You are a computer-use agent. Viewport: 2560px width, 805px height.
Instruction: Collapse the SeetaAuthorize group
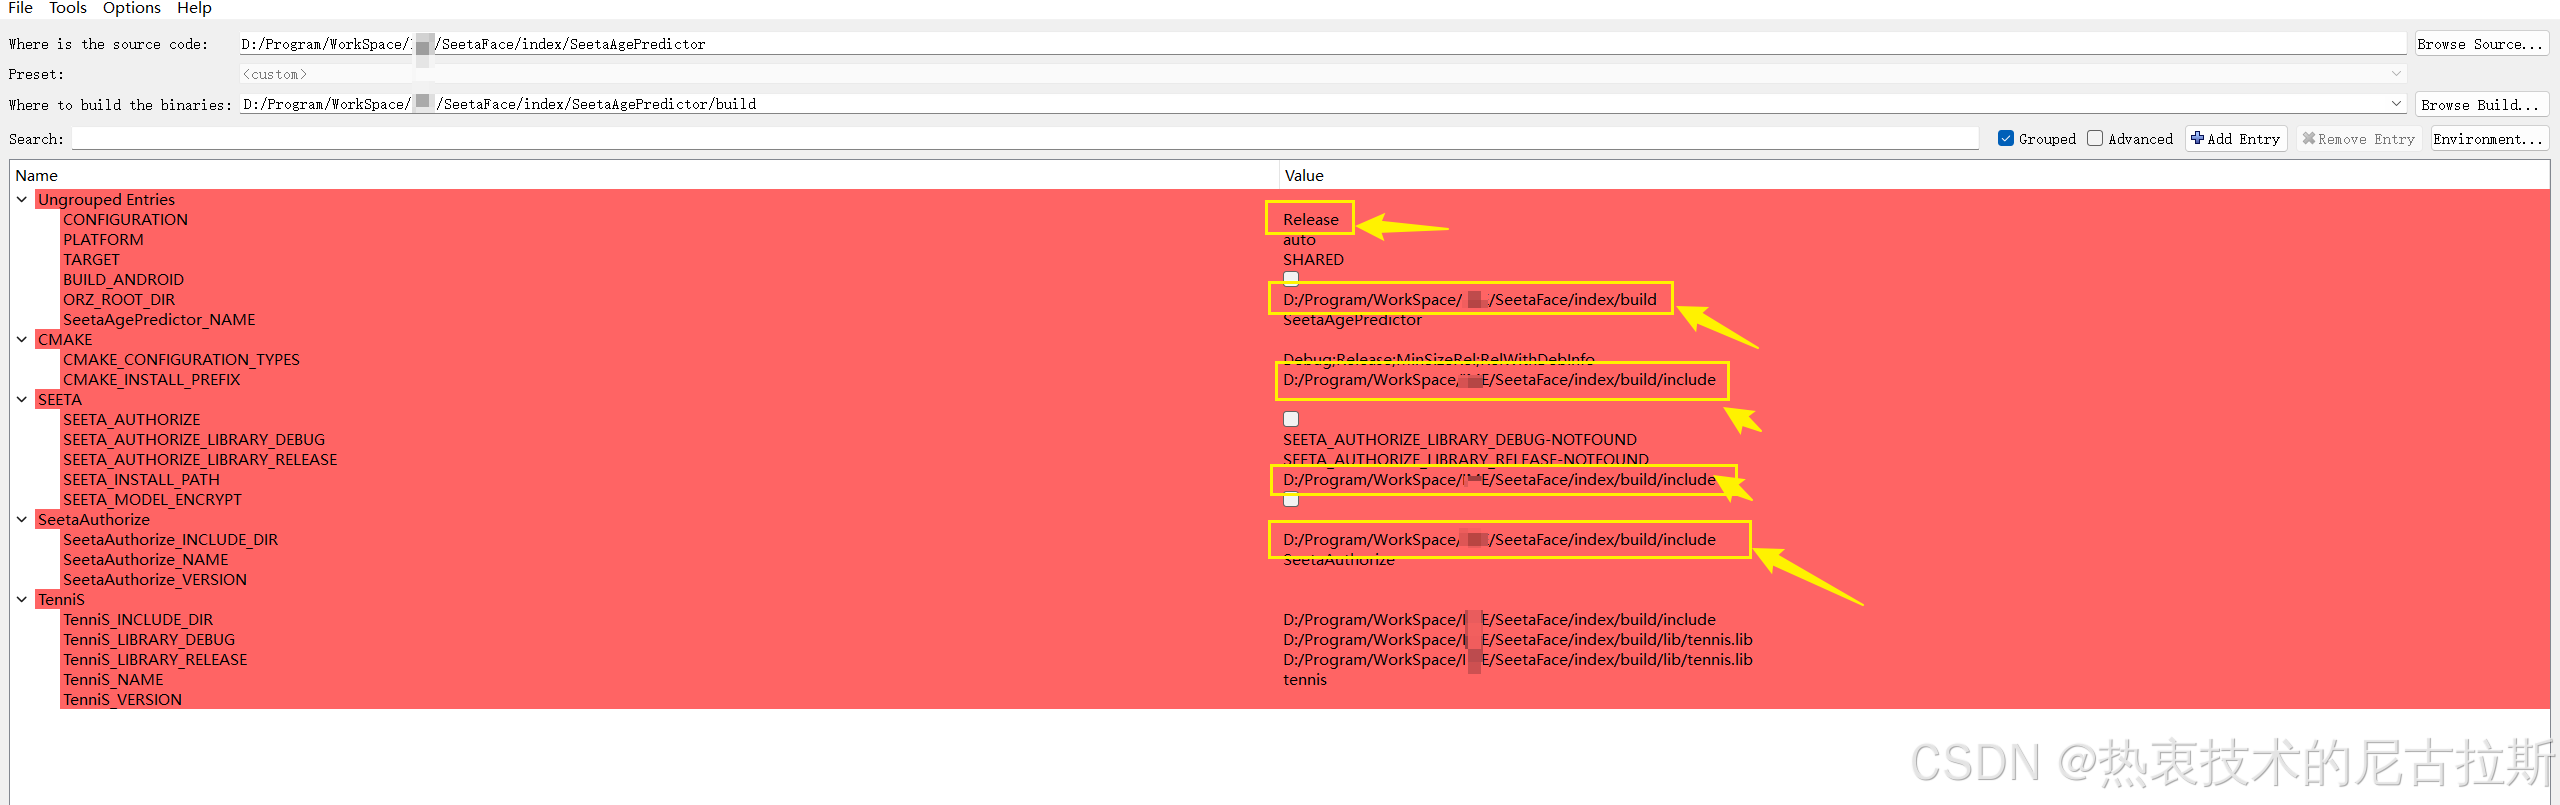pyautogui.click(x=22, y=519)
